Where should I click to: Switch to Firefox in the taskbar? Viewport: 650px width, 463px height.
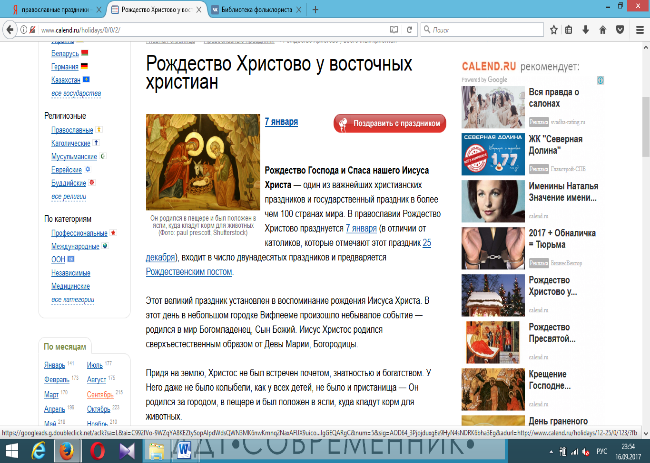tap(67, 451)
